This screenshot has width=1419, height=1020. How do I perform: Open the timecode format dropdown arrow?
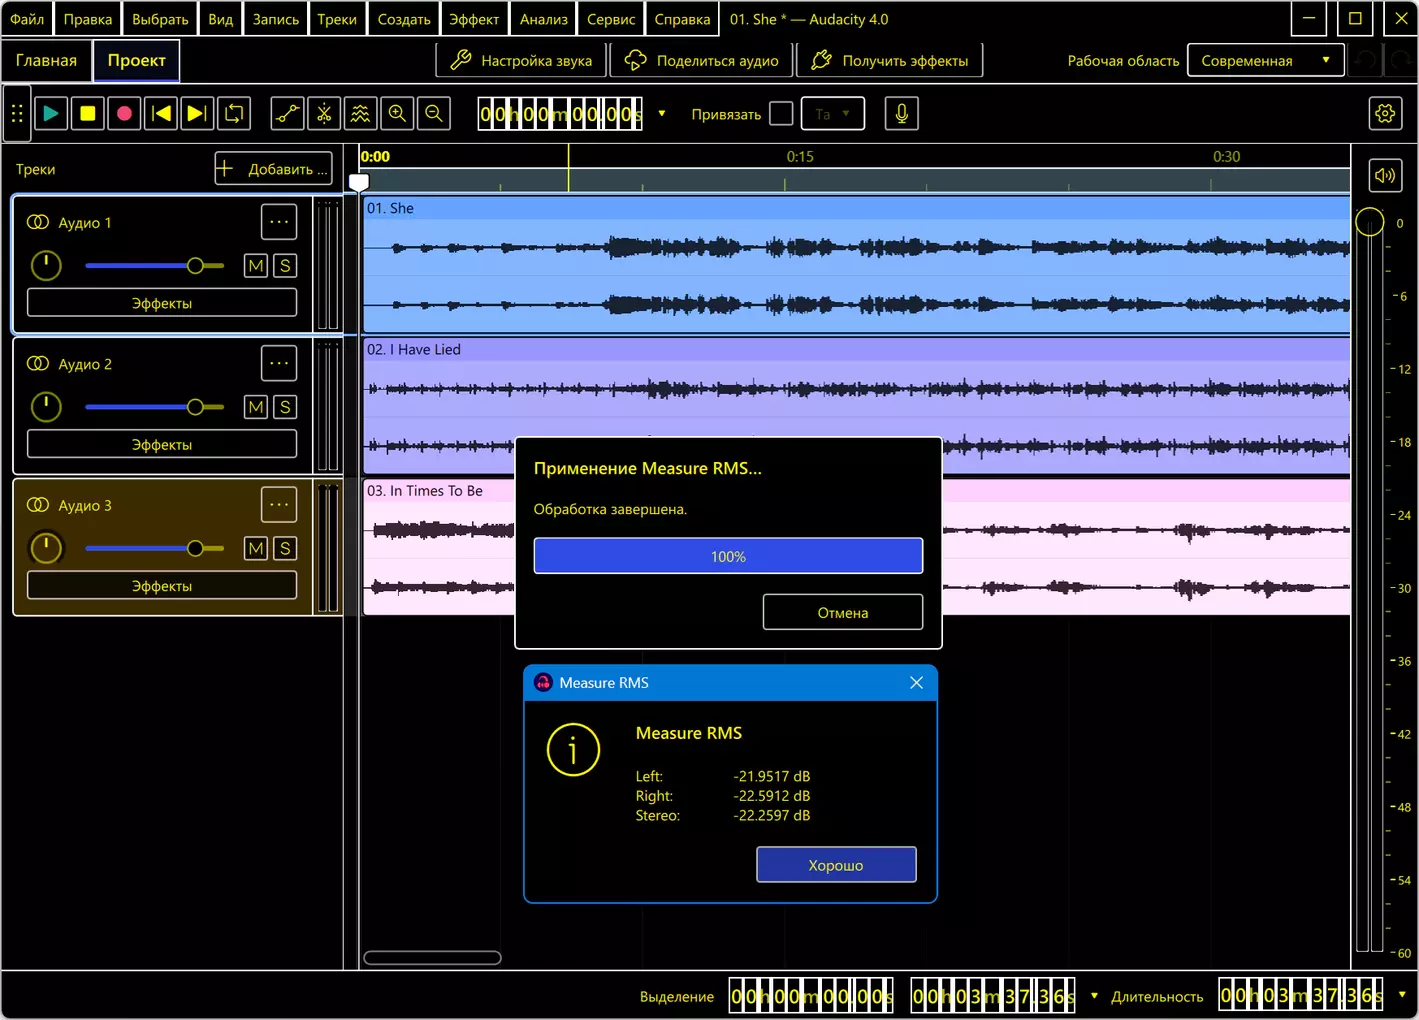[x=662, y=114]
